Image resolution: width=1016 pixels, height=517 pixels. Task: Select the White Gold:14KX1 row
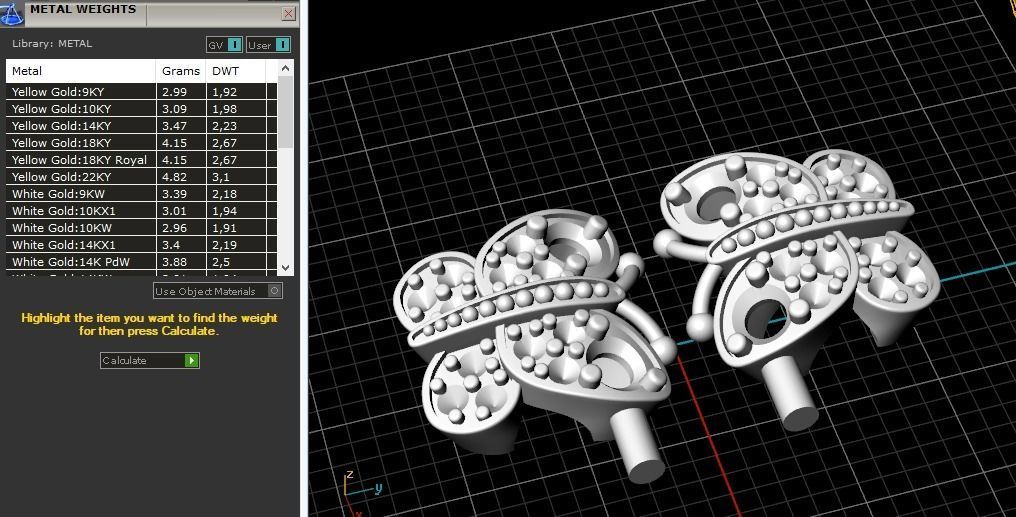(141, 245)
